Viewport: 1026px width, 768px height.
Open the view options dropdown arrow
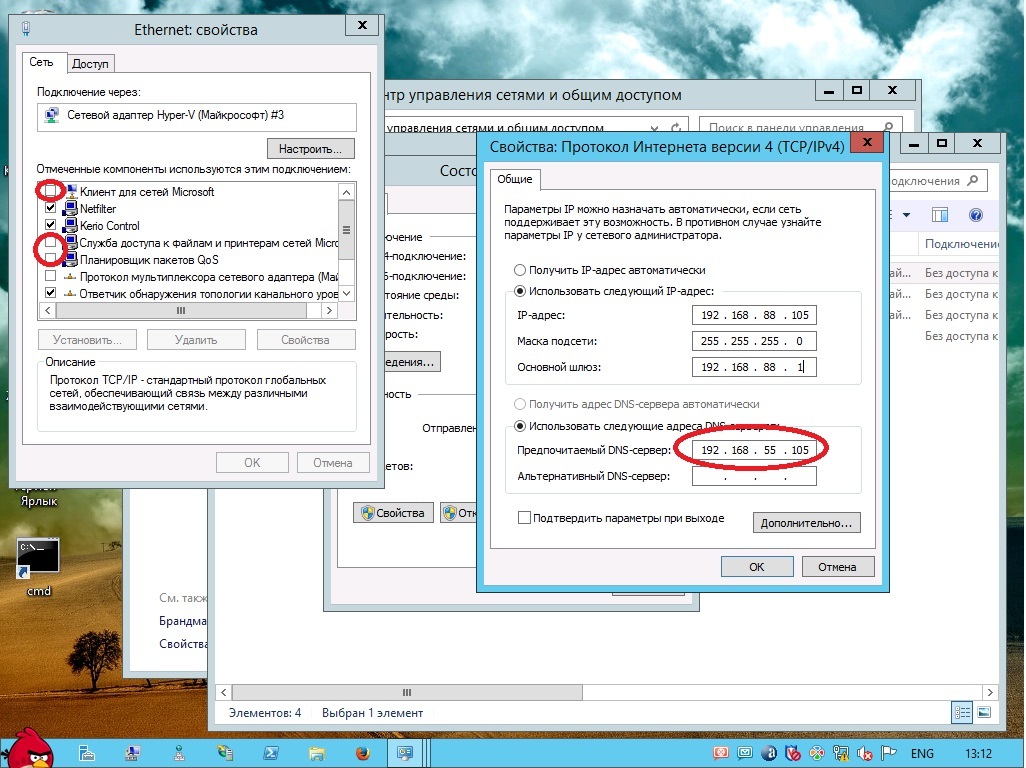coord(907,215)
